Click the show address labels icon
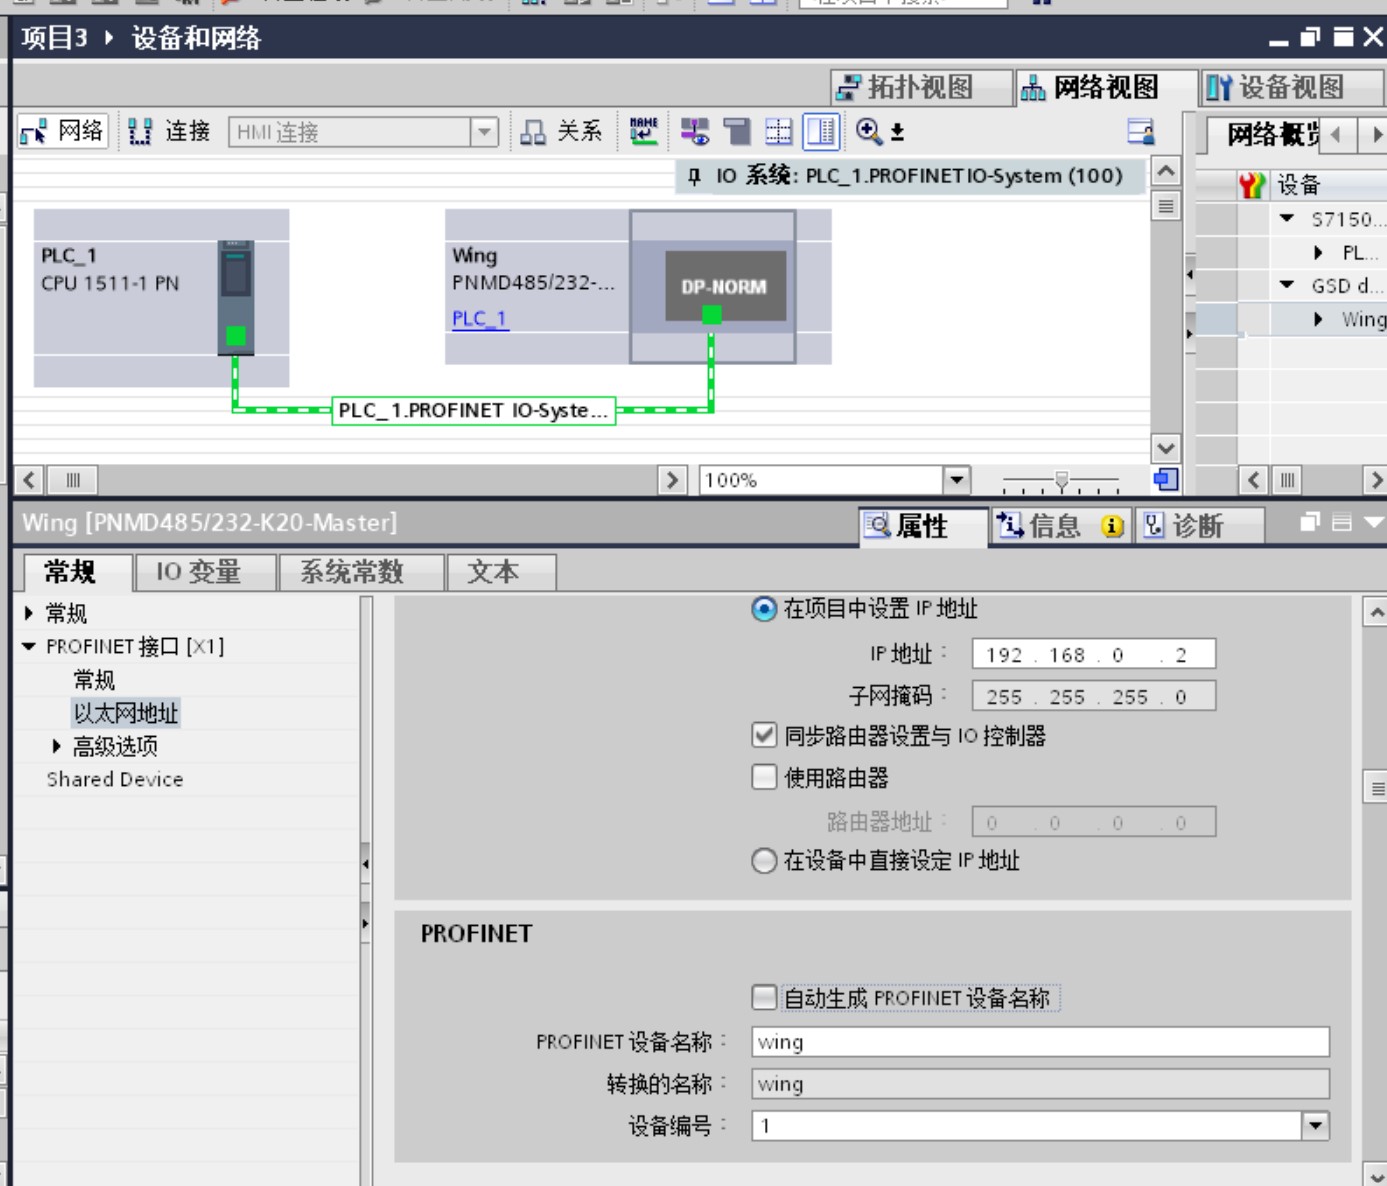 694,131
